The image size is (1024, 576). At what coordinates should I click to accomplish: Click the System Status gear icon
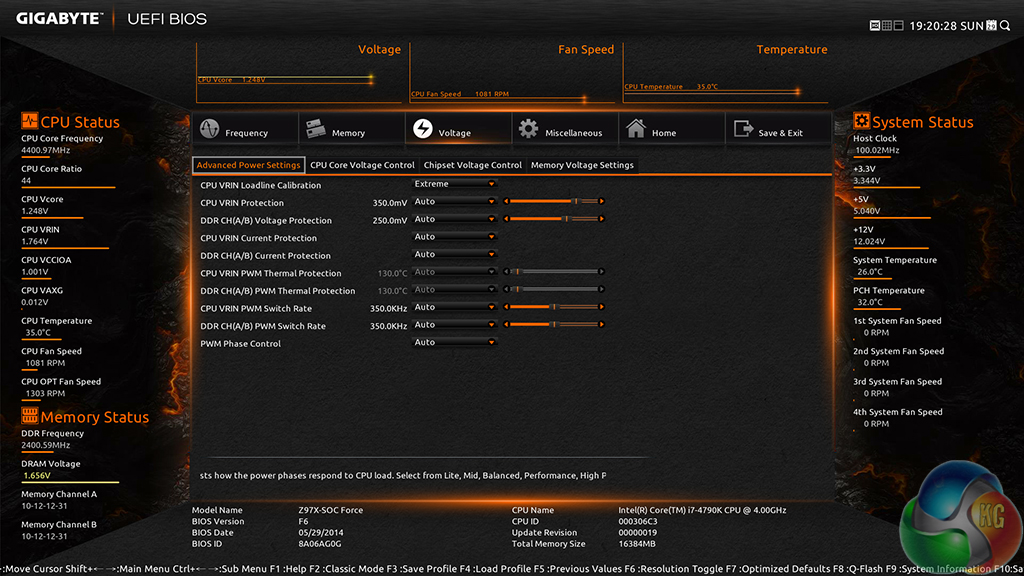click(861, 121)
